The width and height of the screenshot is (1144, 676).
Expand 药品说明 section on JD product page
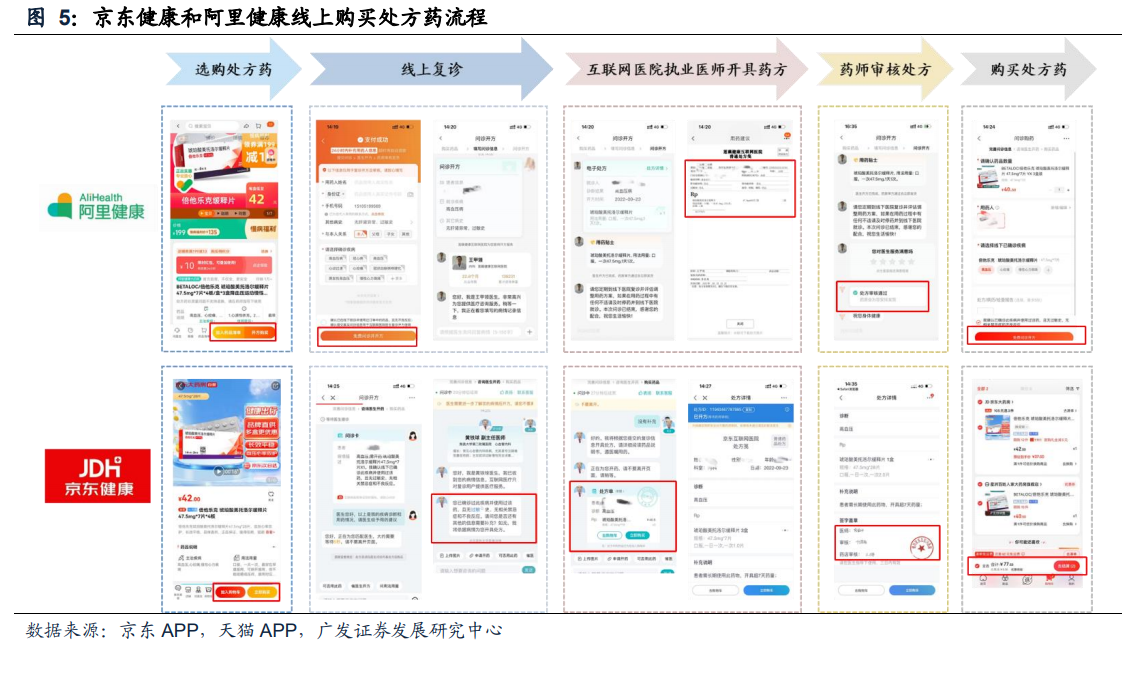(225, 546)
